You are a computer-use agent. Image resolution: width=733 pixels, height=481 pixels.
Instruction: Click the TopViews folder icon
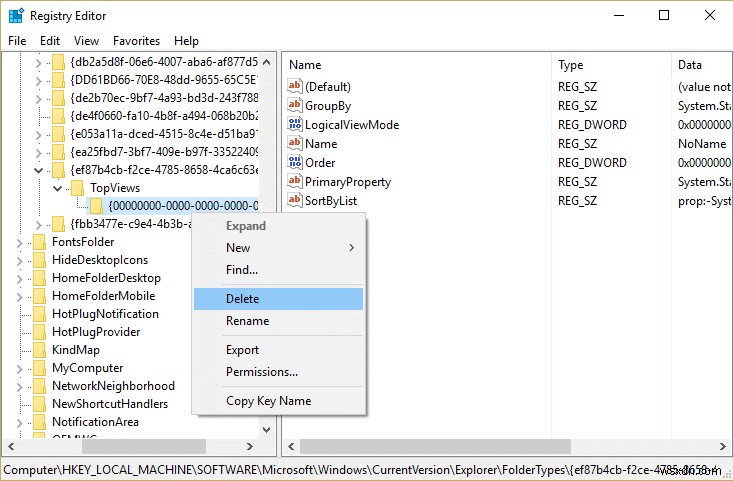77,188
